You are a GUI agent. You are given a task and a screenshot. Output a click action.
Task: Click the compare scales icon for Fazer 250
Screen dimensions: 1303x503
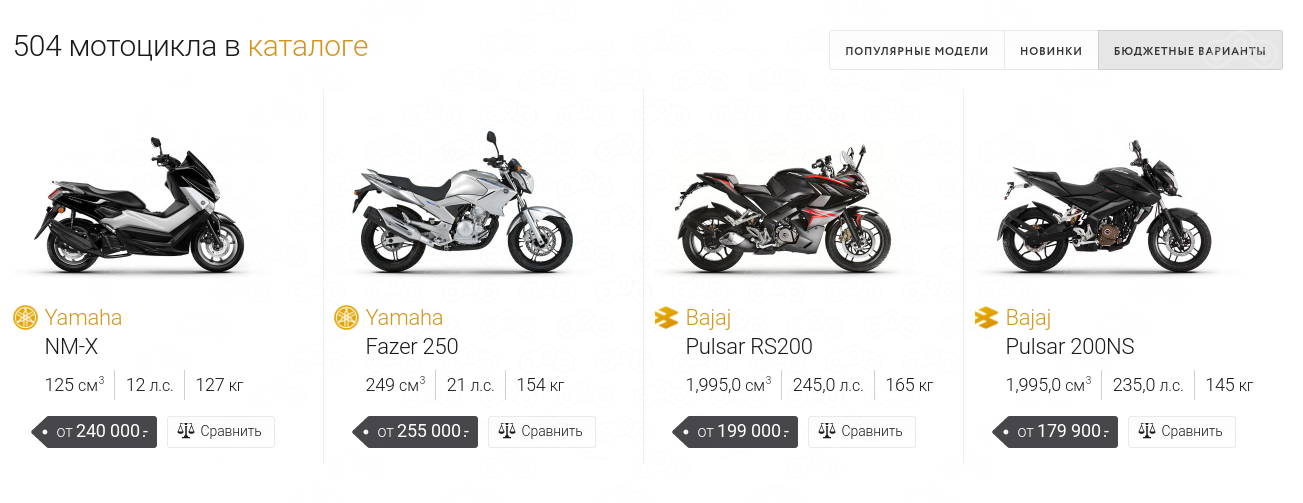pos(507,431)
